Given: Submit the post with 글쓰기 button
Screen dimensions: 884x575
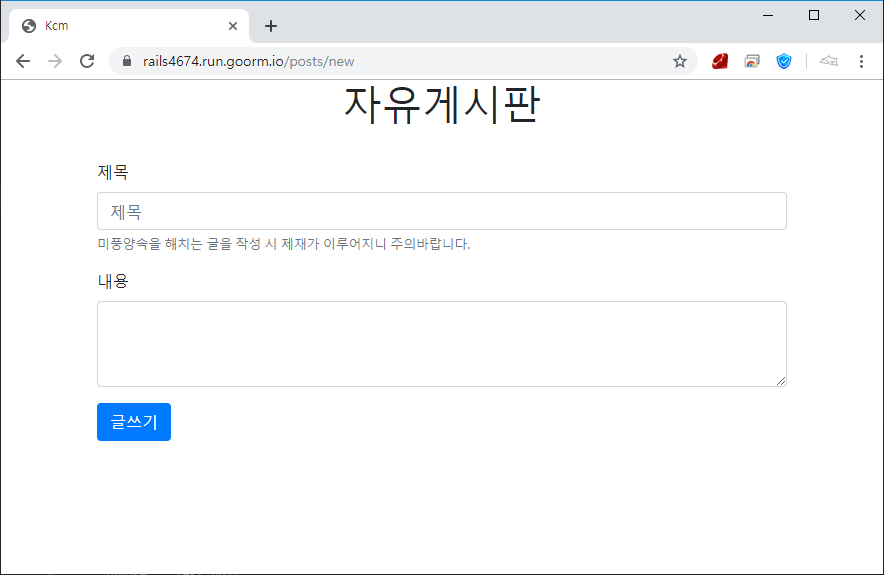Looking at the screenshot, I should (134, 422).
